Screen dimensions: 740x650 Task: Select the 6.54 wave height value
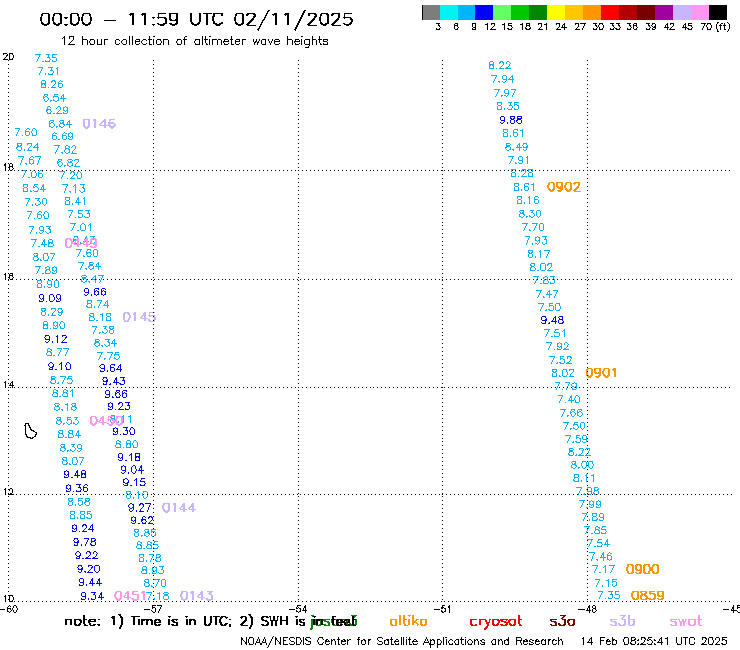click(54, 98)
